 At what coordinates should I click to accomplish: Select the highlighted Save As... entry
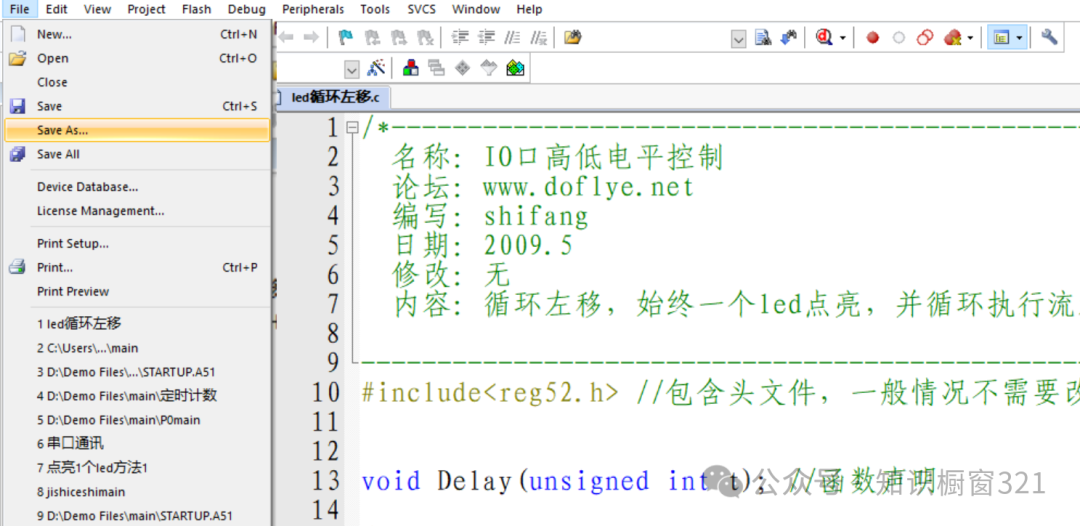137,130
